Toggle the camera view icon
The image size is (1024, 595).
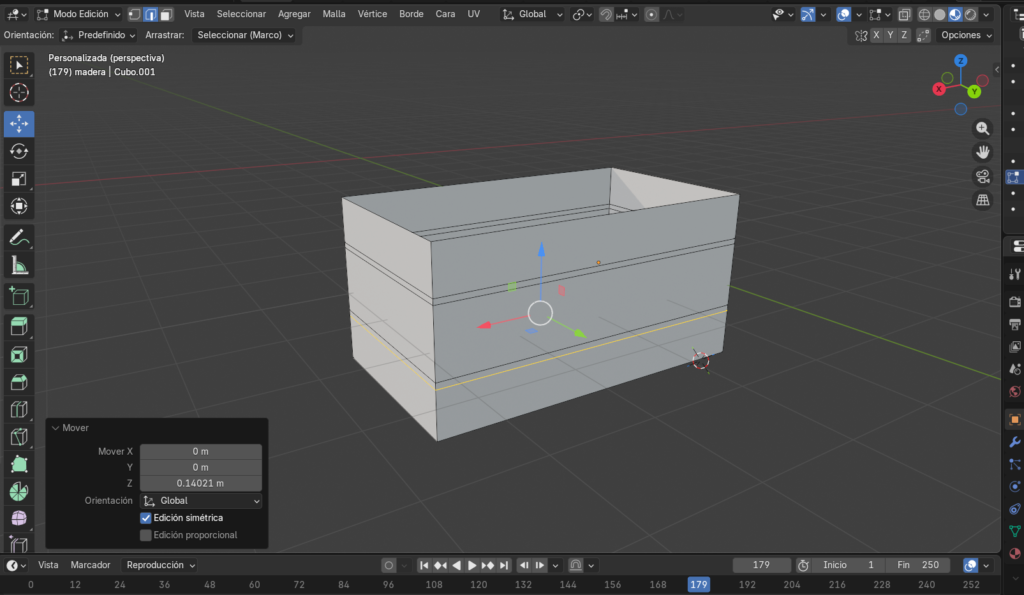click(x=983, y=176)
